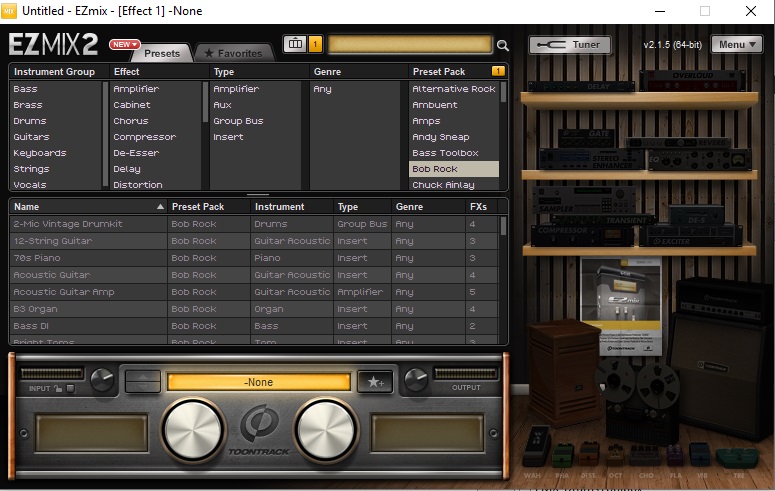
Task: Select Vocals in Instrument Group
Action: click(x=30, y=185)
